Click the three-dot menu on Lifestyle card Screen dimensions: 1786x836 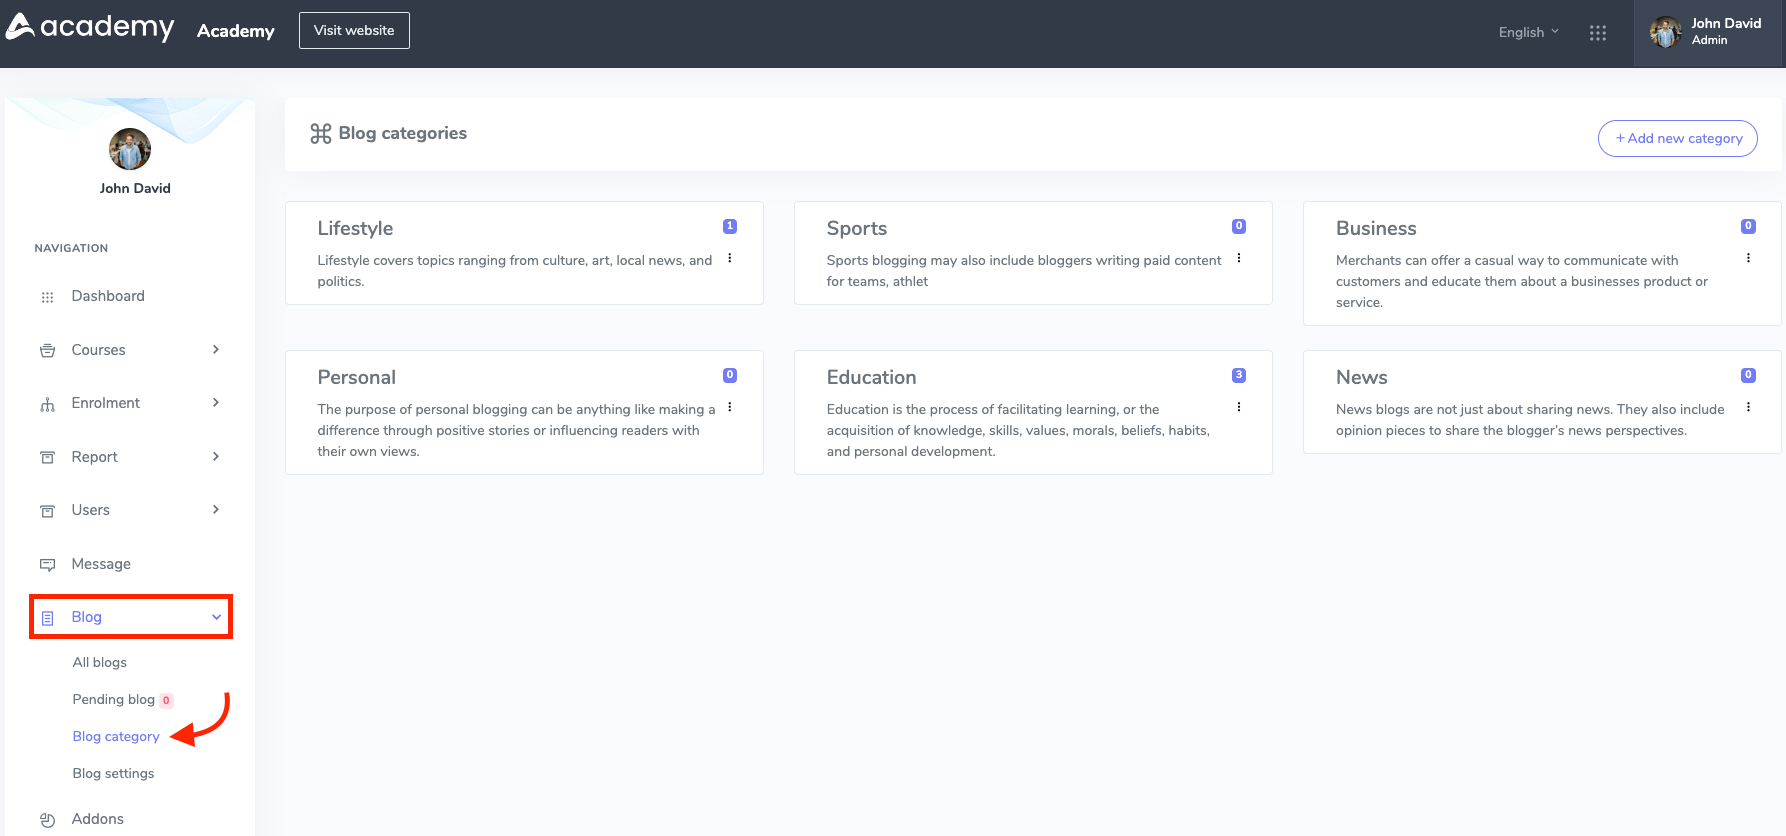[730, 258]
